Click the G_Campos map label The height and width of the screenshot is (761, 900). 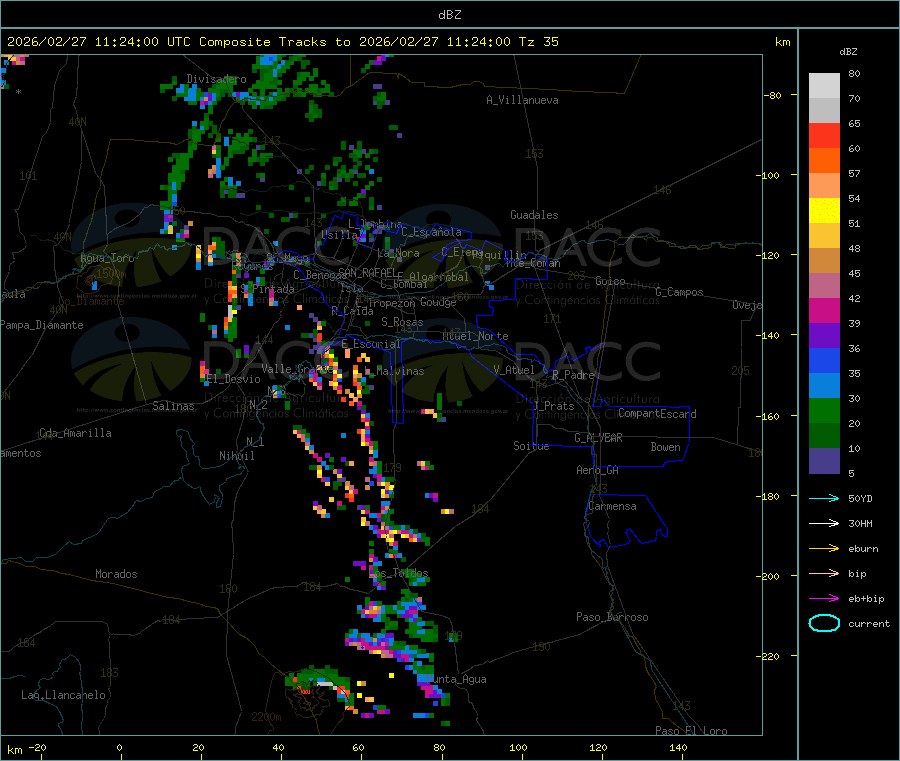coord(679,292)
